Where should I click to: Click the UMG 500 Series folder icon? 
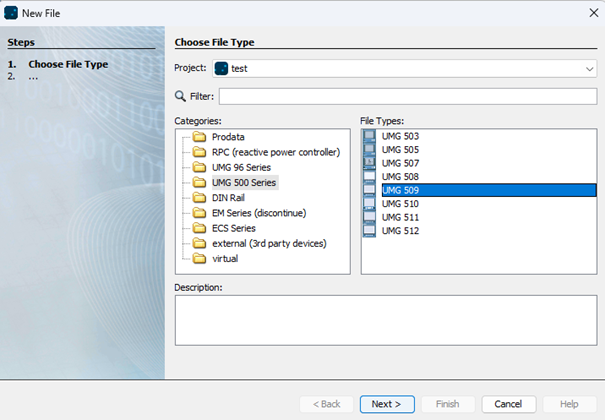pyautogui.click(x=199, y=182)
